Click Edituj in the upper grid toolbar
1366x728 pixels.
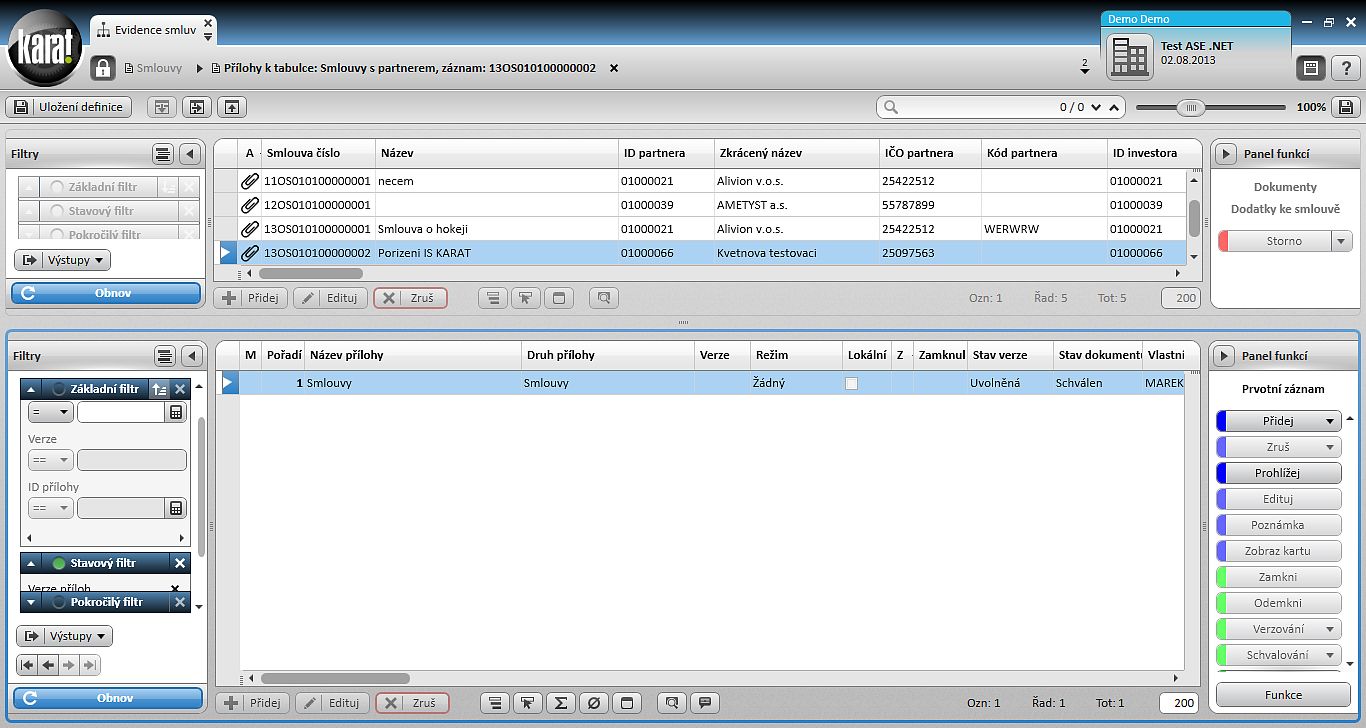pyautogui.click(x=330, y=297)
